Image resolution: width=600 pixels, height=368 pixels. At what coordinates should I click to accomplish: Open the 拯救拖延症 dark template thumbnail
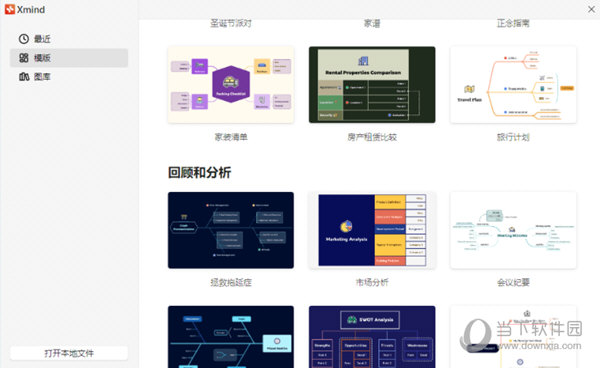[231, 230]
